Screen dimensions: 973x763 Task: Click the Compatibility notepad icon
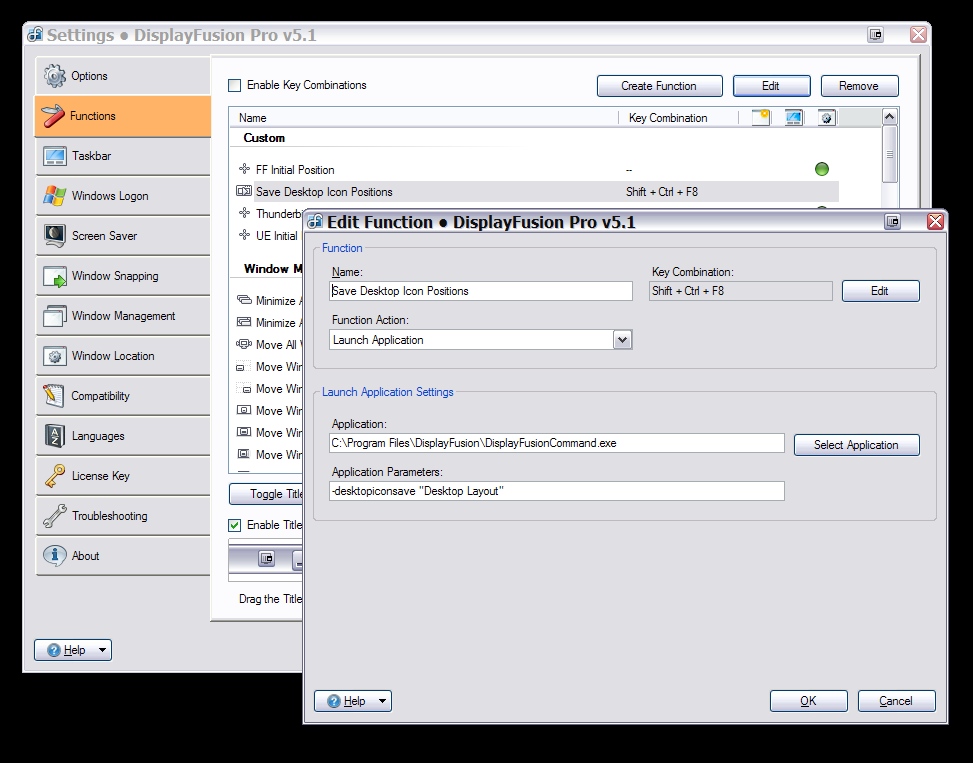(x=54, y=396)
